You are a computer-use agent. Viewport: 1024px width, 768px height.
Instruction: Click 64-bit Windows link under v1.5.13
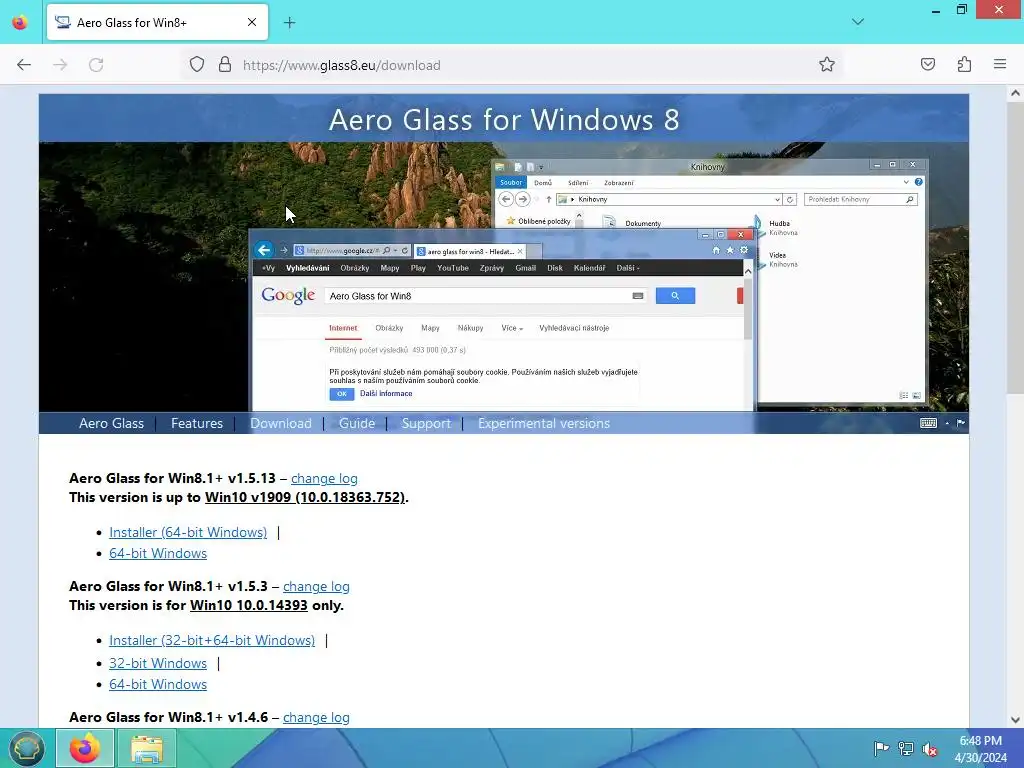tap(158, 553)
